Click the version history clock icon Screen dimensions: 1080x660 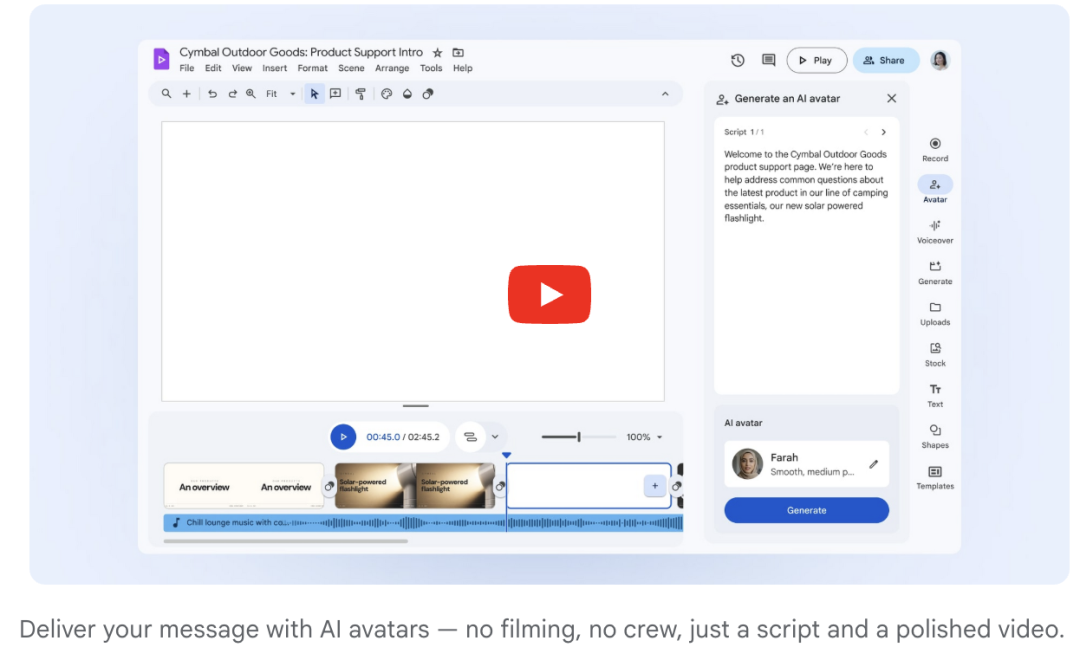tap(738, 60)
